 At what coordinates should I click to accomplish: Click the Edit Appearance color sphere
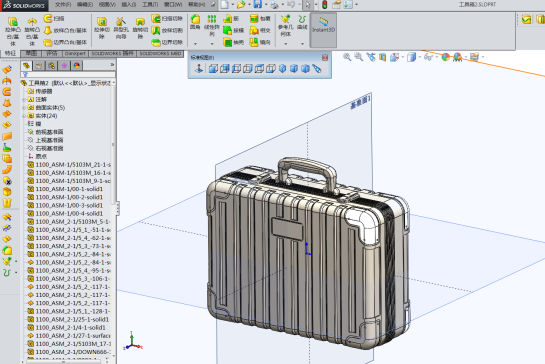[445, 57]
